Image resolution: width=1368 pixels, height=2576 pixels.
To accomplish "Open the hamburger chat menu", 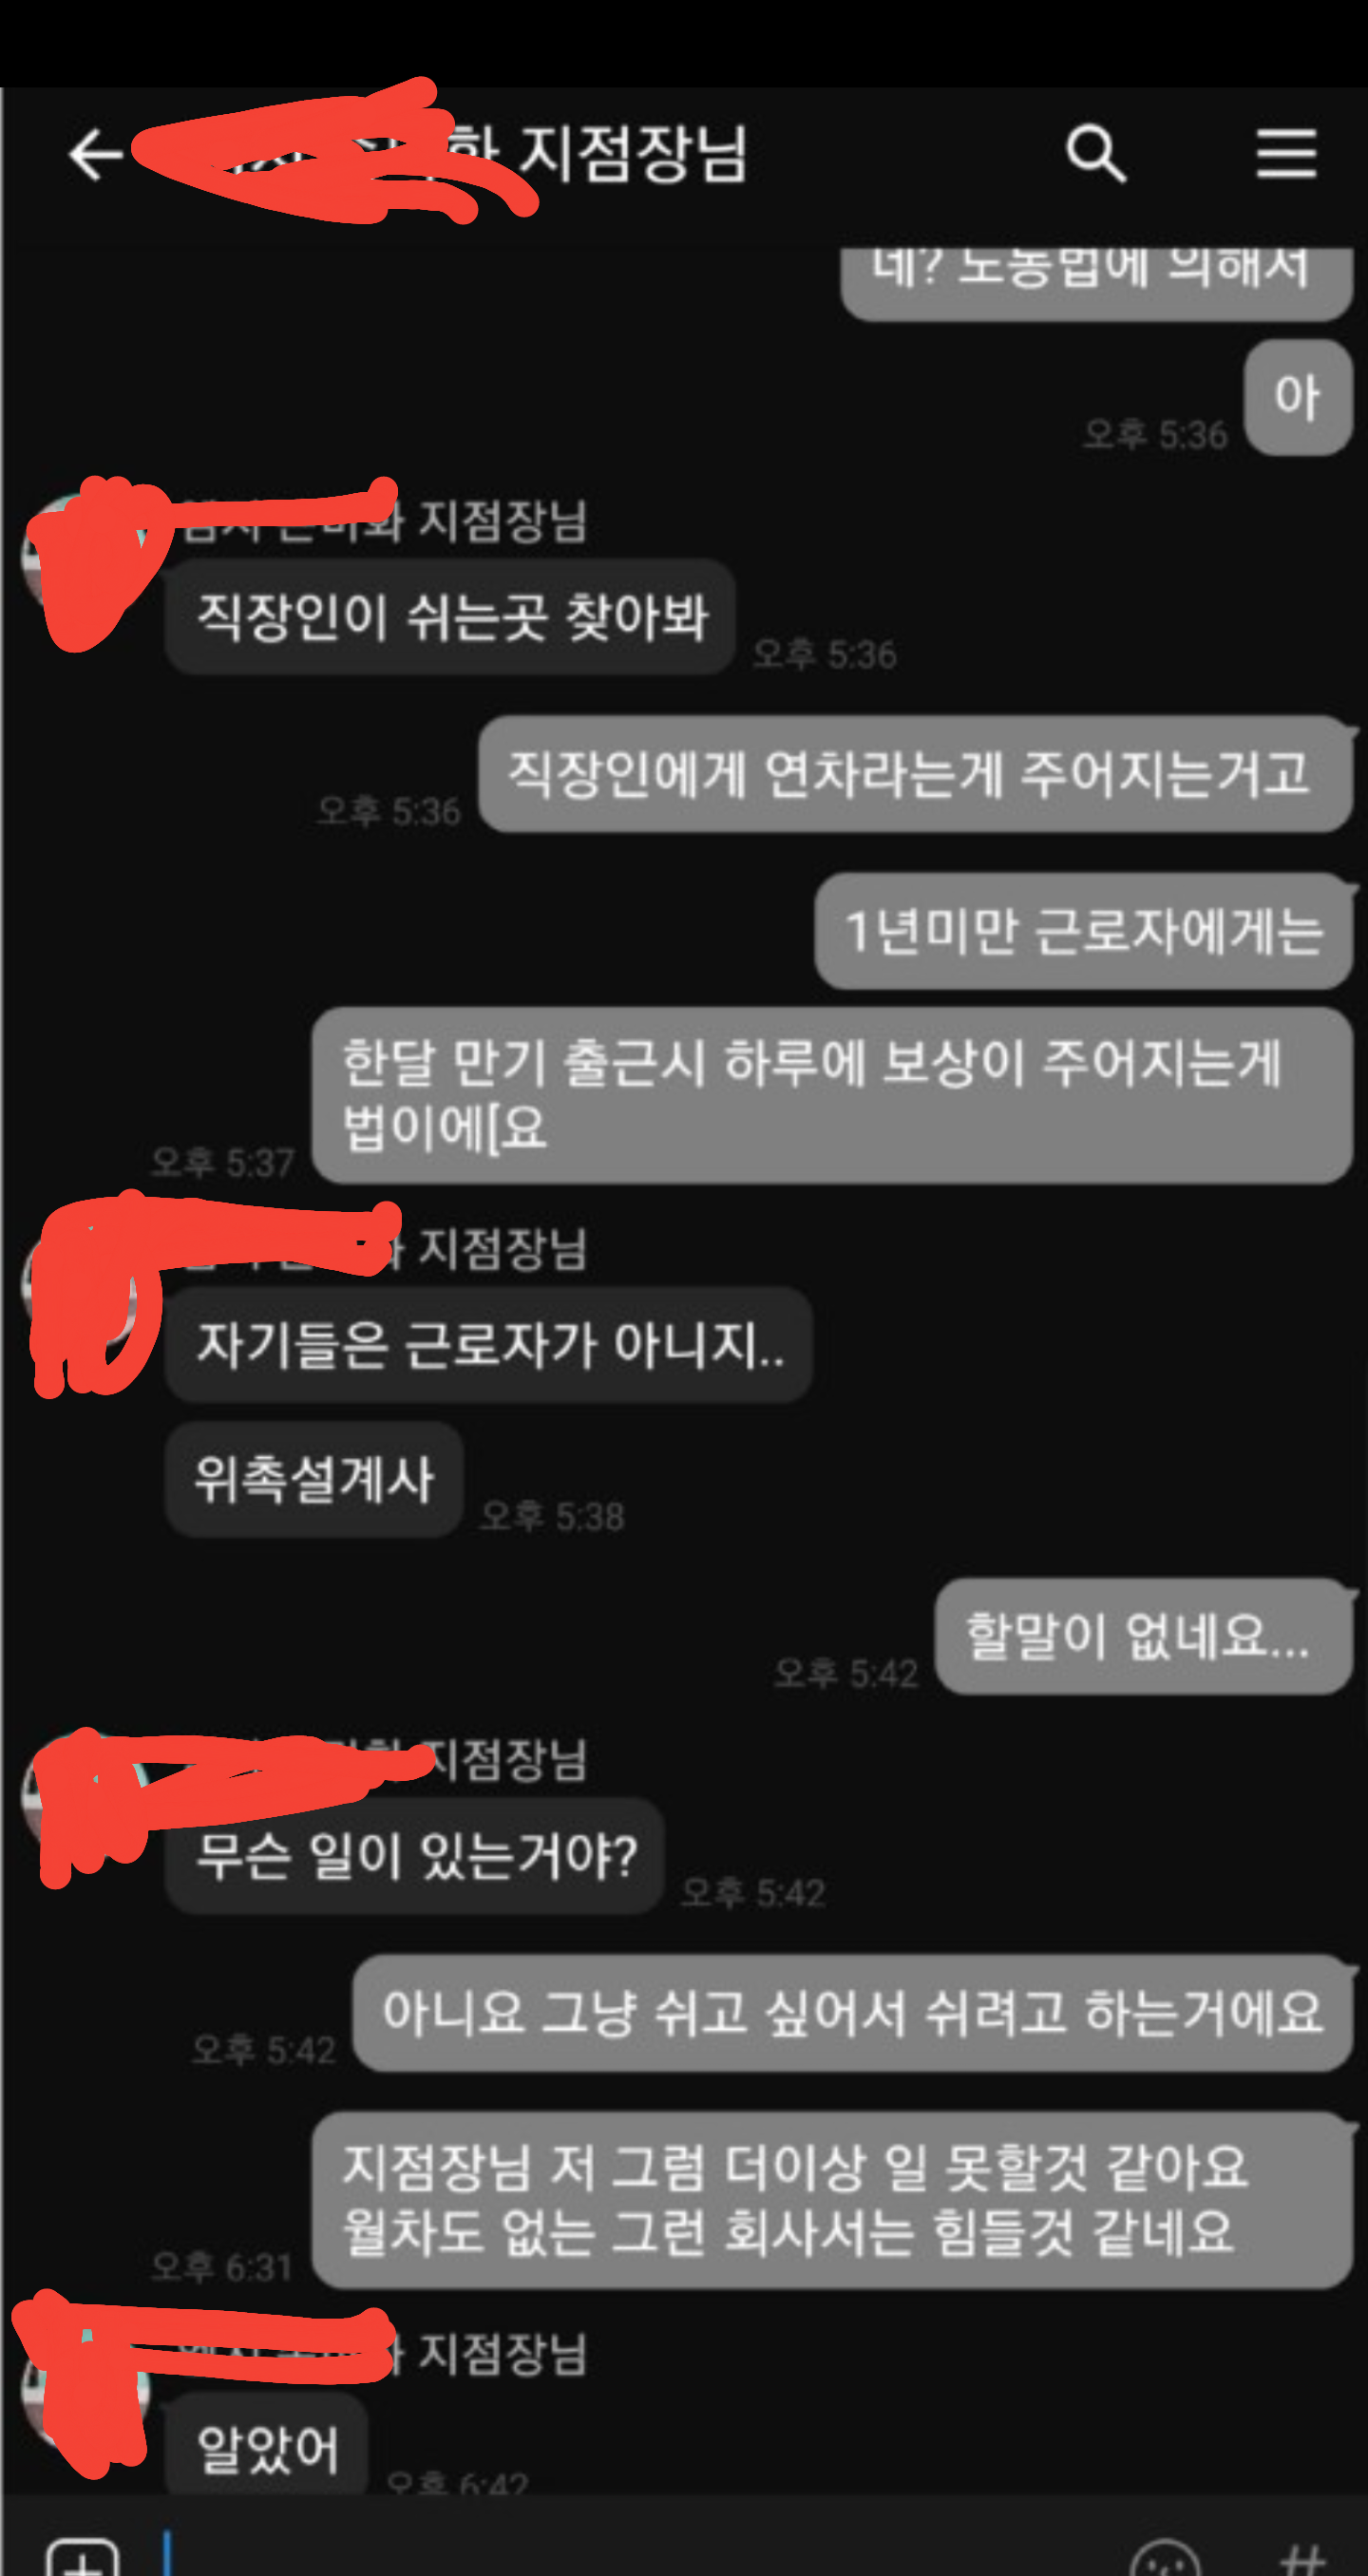I will (x=1286, y=154).
